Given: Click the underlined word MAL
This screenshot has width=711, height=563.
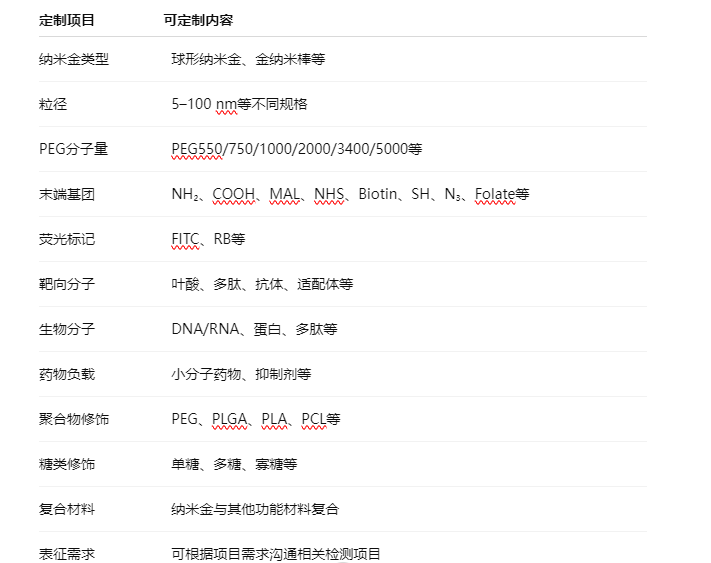Looking at the screenshot, I should click(284, 194).
